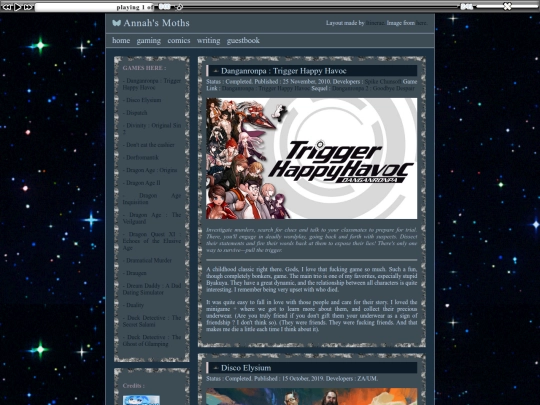Image resolution: width=540 pixels, height=405 pixels.
Task: Click the 'playing 1 of' track title field
Action: [x=95, y=7]
